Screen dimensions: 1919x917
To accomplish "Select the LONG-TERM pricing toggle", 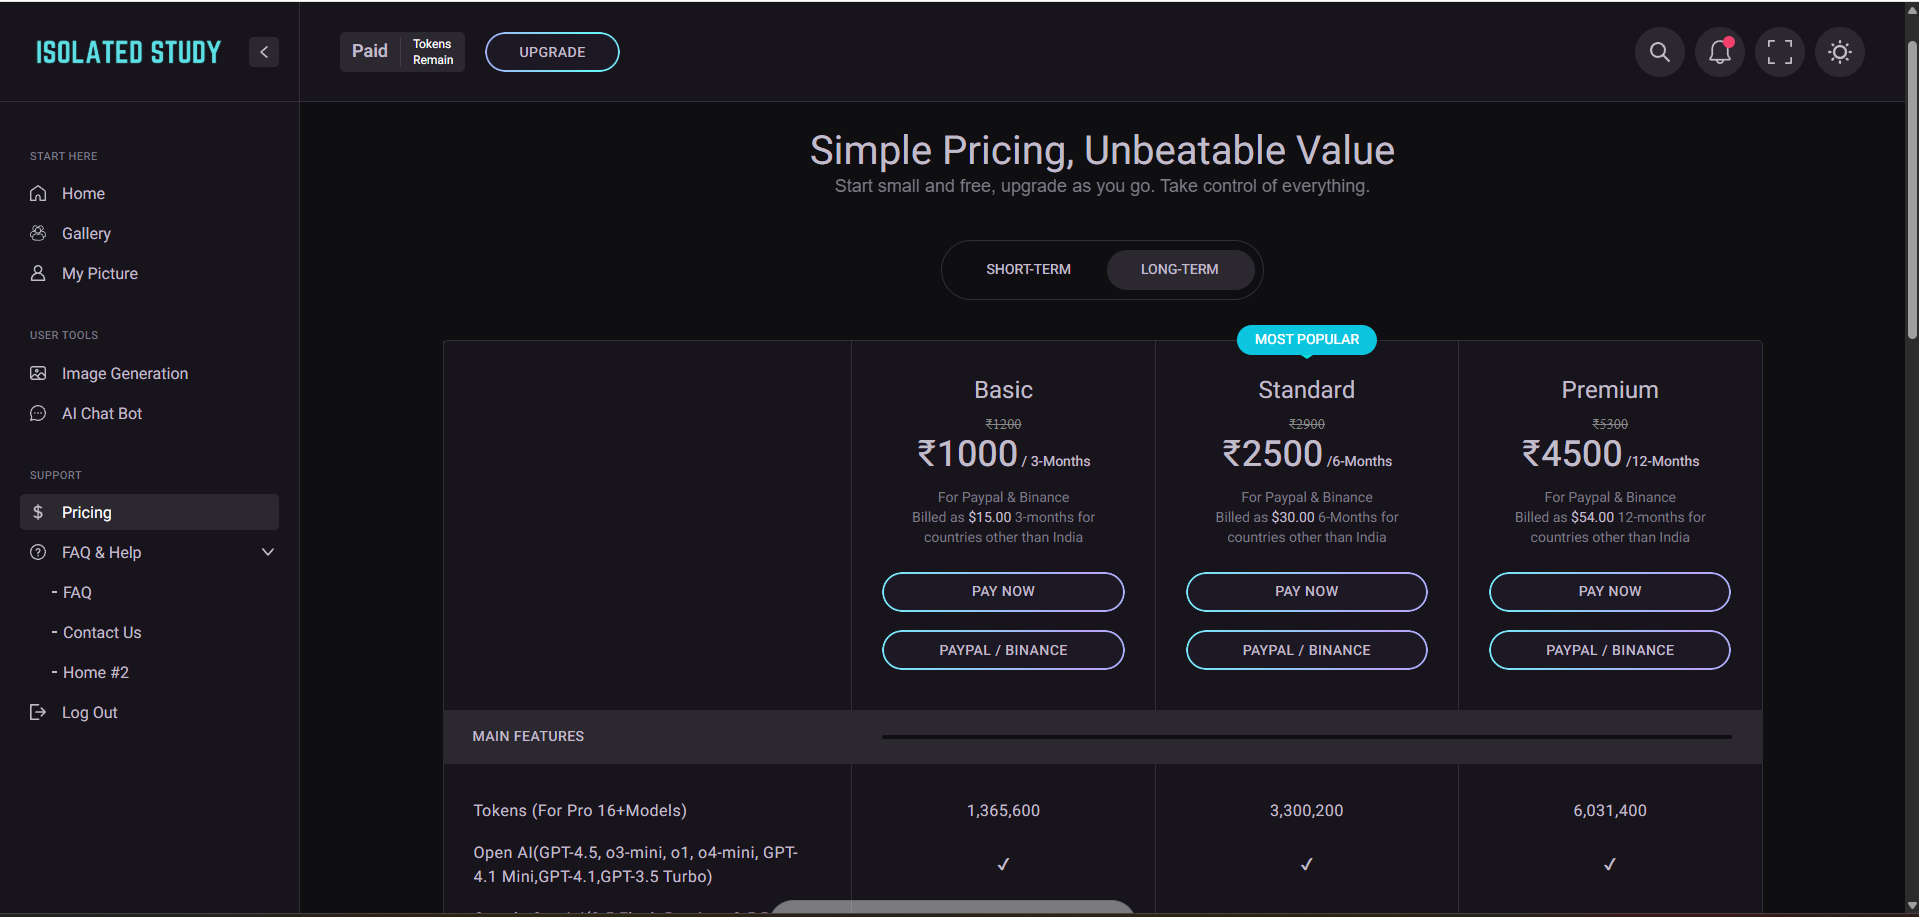I will (1180, 270).
